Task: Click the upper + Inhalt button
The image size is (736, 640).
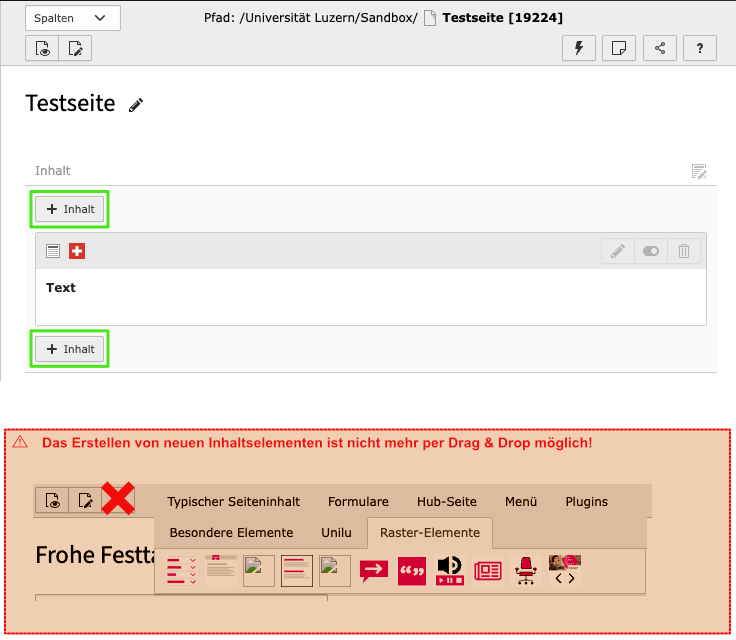Action: pyautogui.click(x=69, y=209)
